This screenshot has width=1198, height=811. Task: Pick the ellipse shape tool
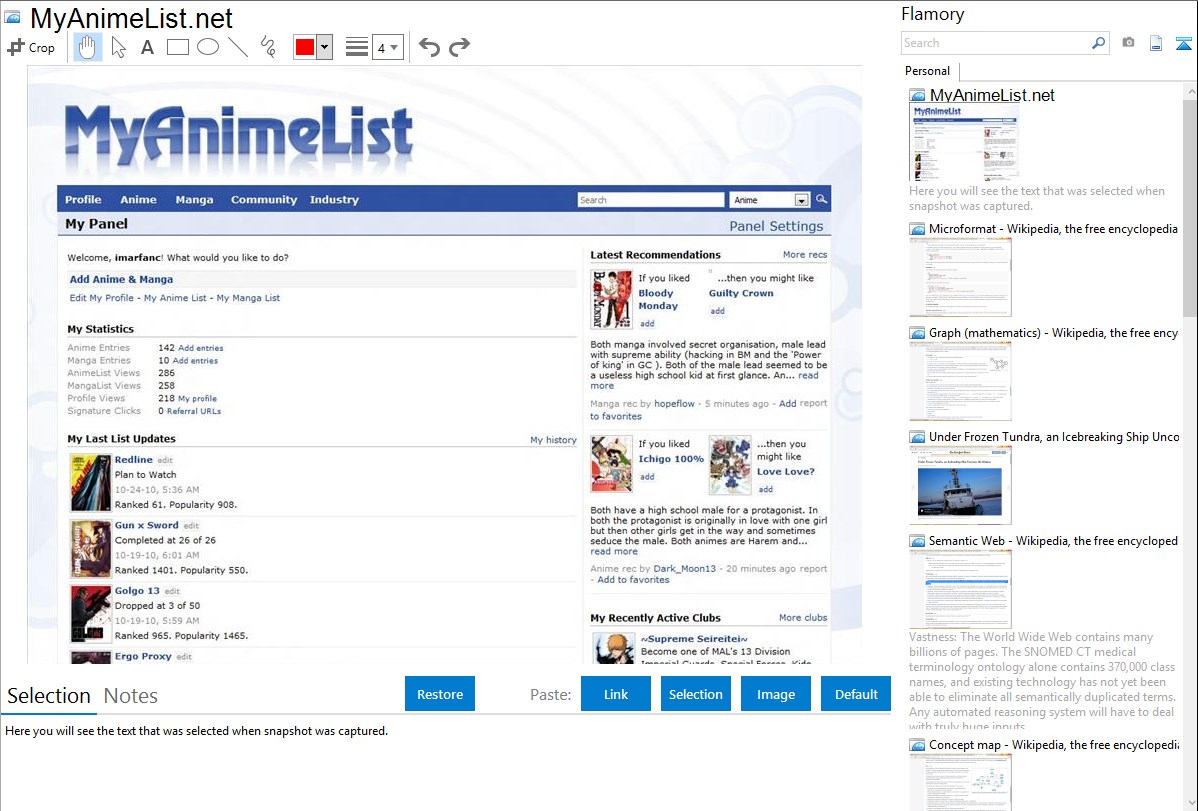click(208, 47)
